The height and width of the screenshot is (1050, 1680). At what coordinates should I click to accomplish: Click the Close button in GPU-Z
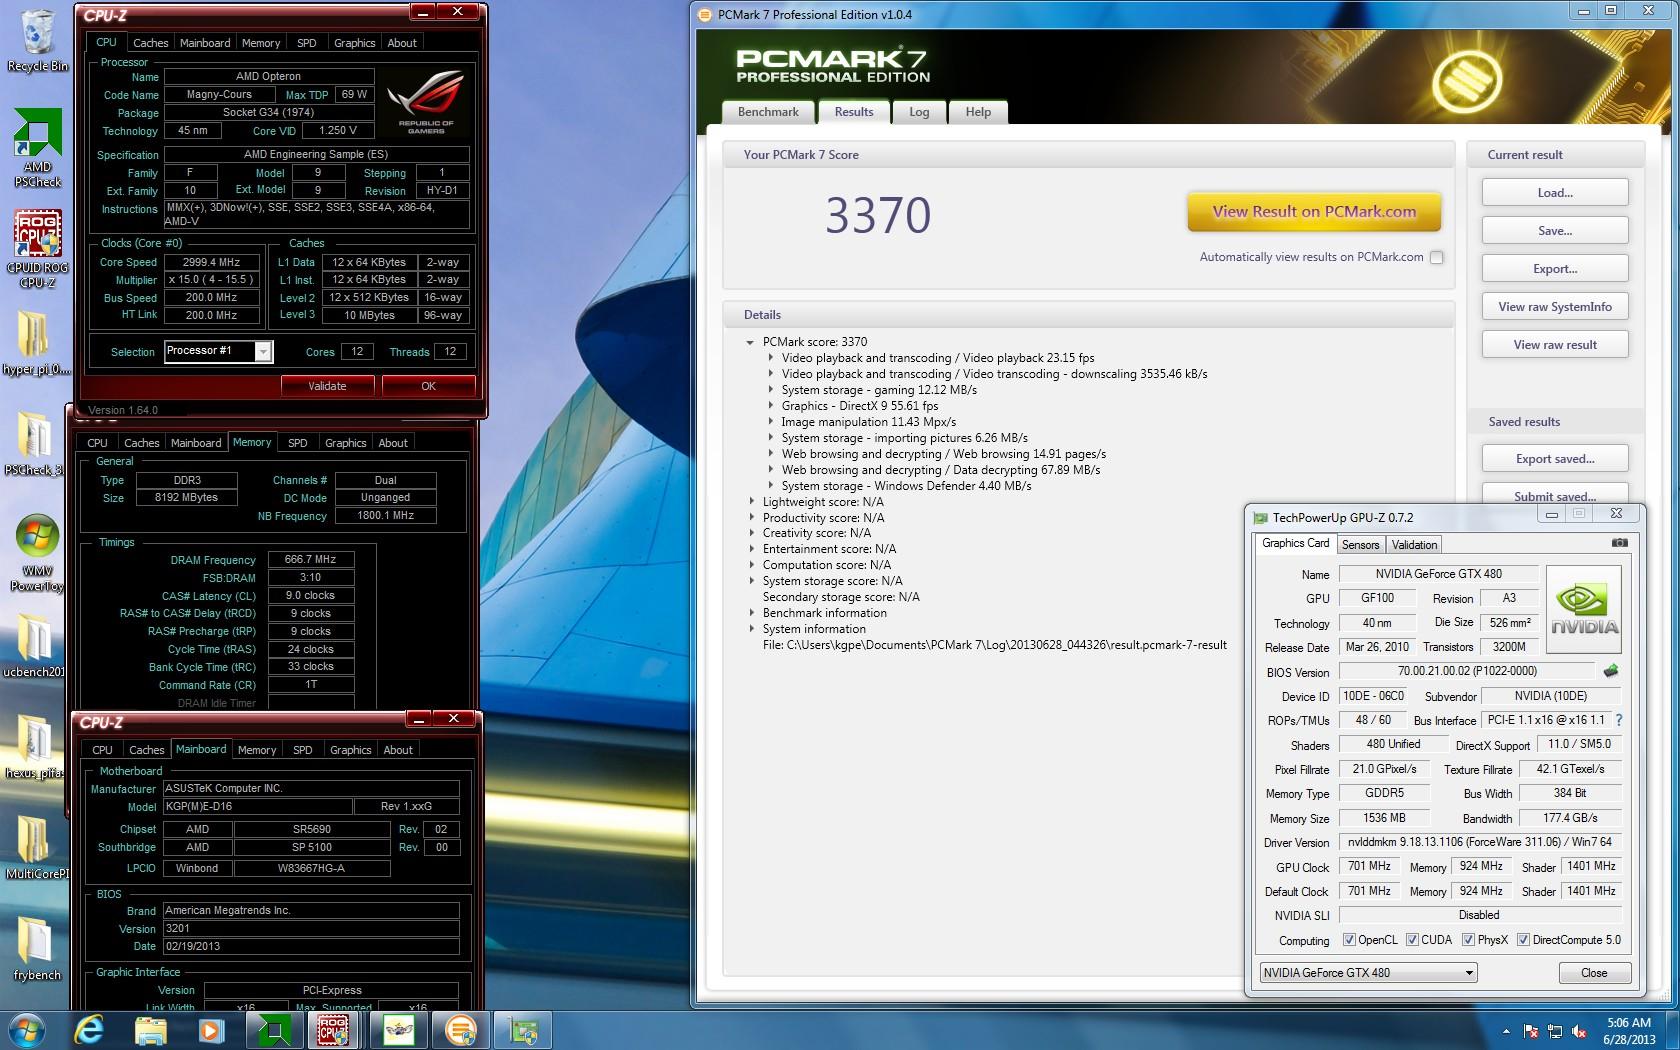click(1594, 973)
